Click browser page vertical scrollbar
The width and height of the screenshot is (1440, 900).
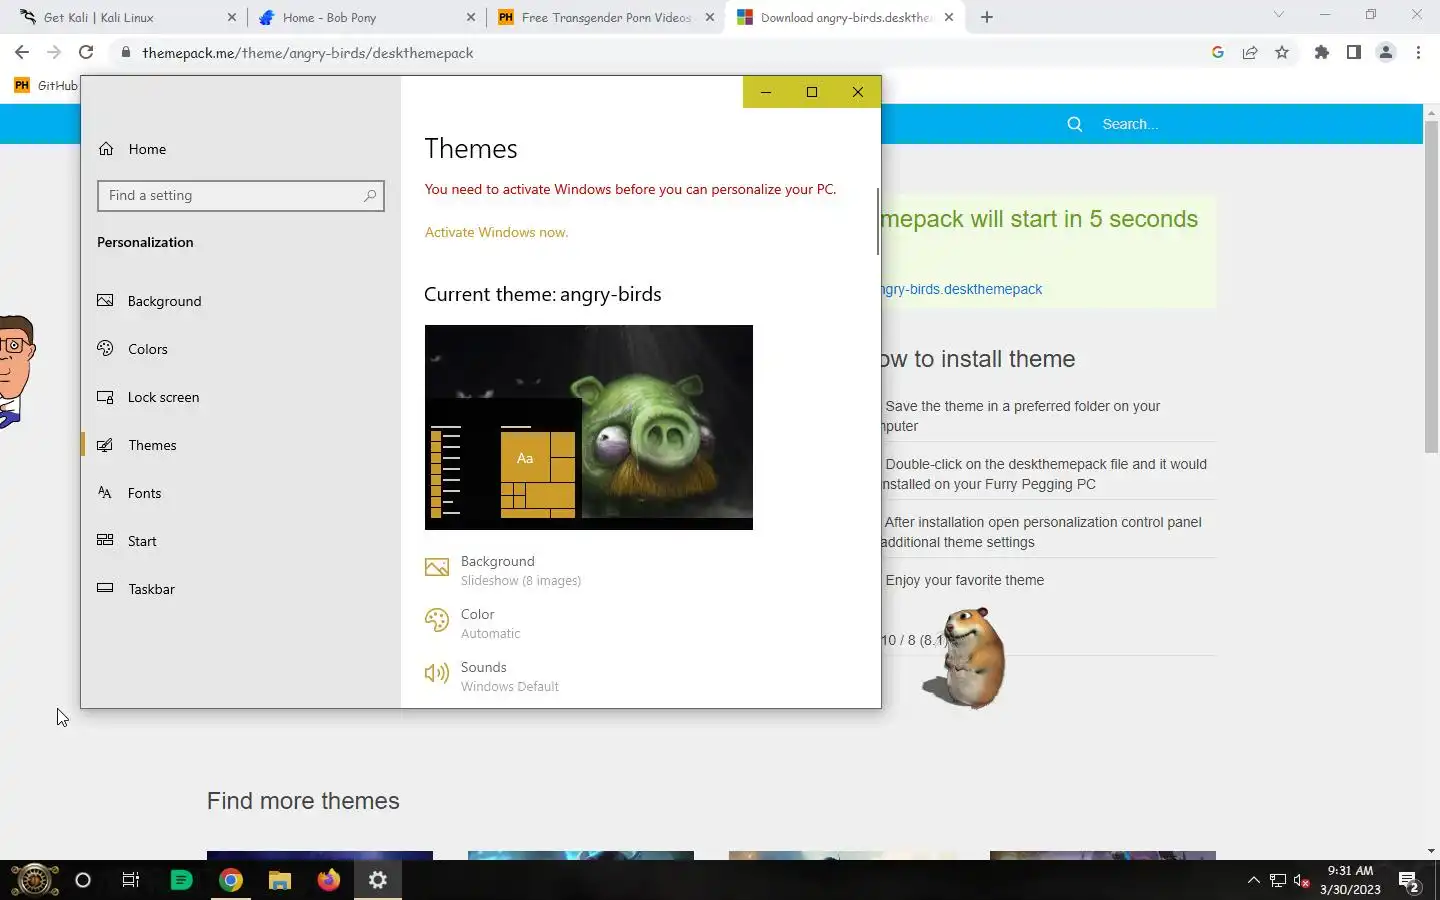point(1431,287)
